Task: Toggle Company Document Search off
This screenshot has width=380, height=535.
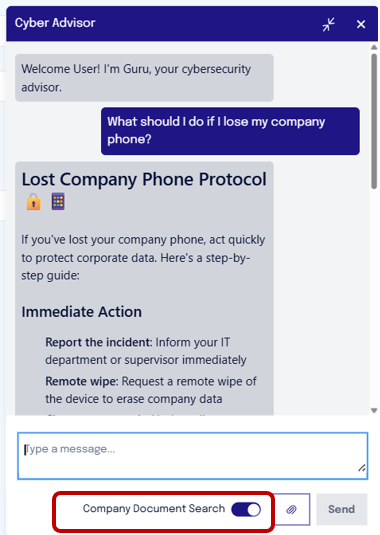Action: [x=246, y=509]
